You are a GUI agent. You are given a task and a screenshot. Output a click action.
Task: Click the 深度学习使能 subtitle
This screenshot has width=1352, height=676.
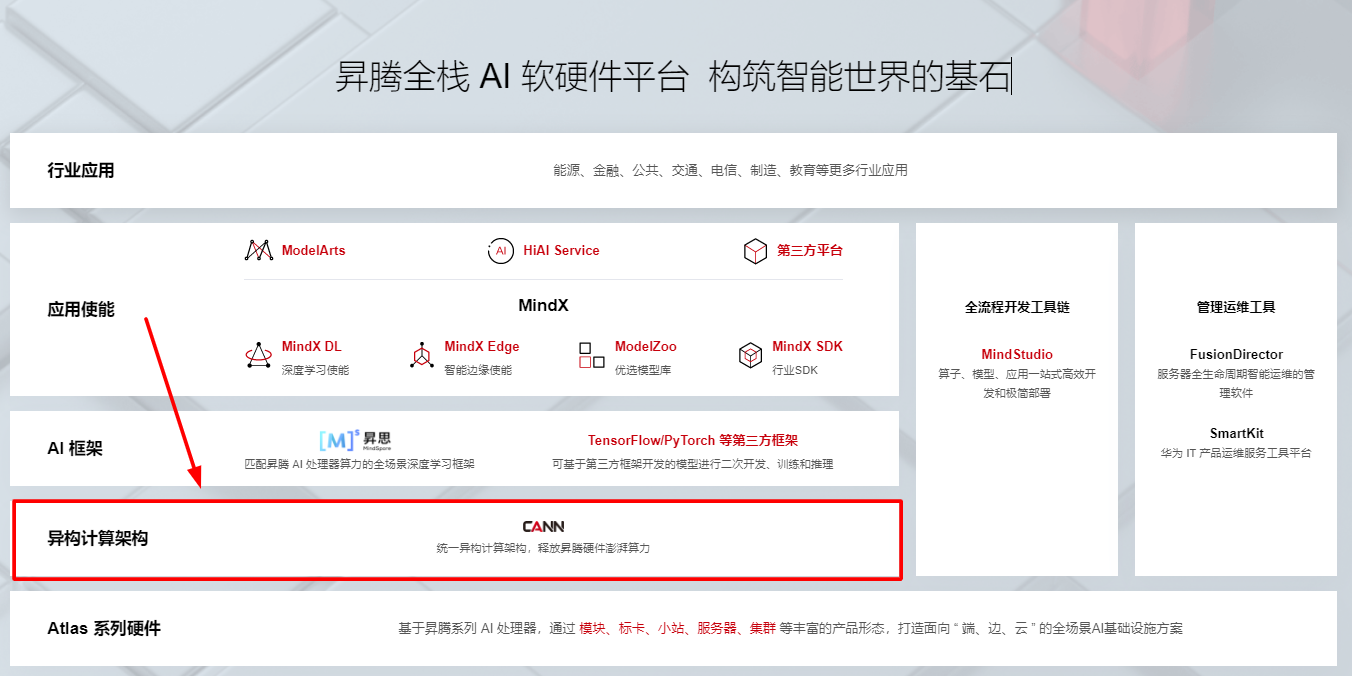(315, 370)
